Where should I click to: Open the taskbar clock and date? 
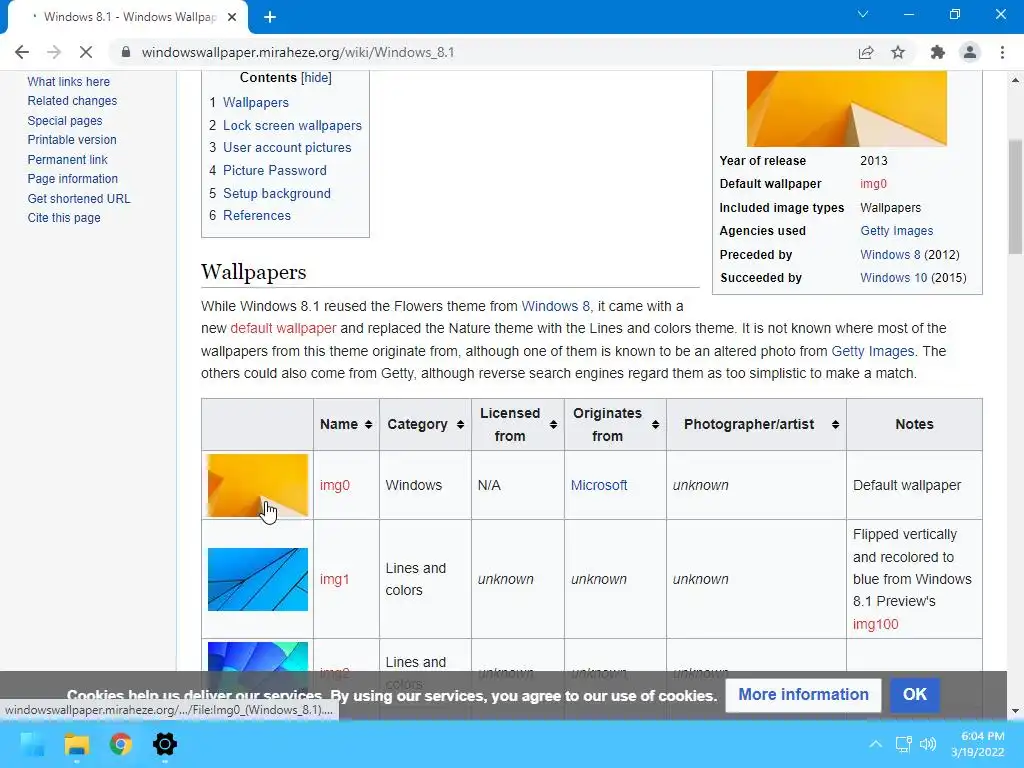click(978, 744)
